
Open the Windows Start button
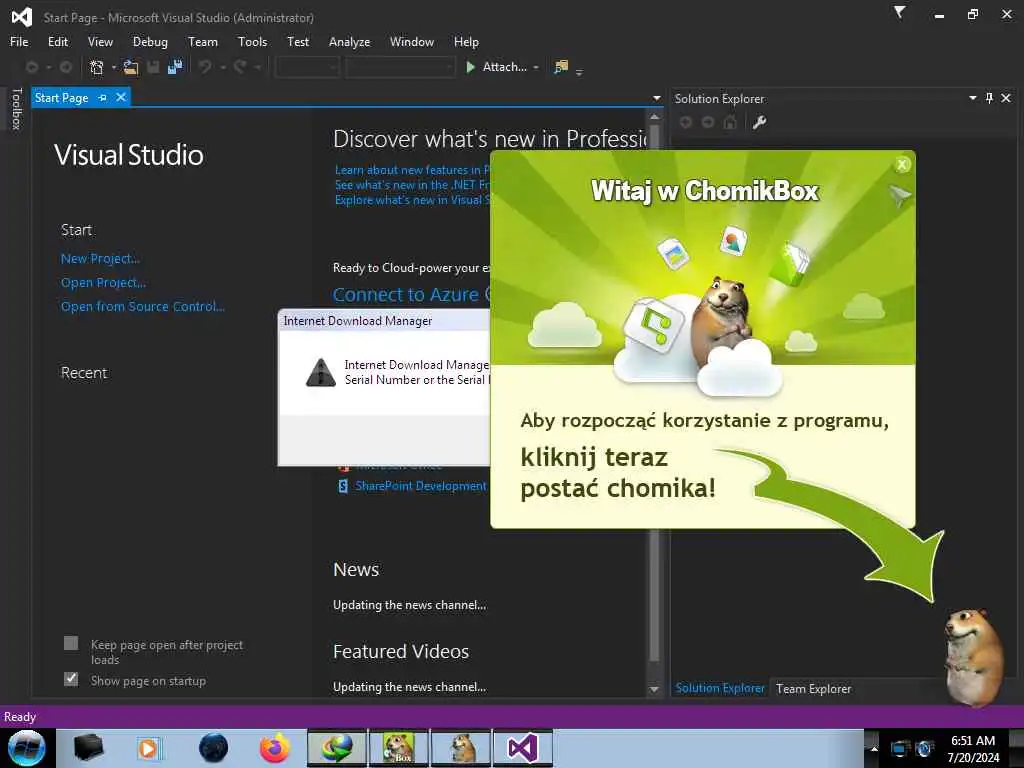click(26, 748)
